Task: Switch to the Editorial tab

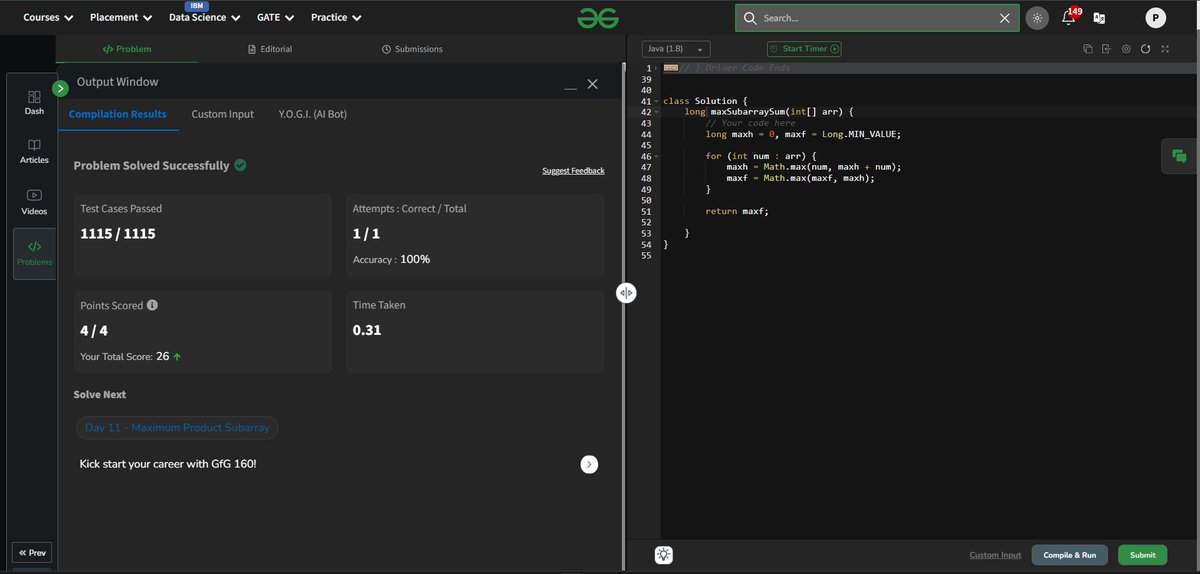Action: 270,49
